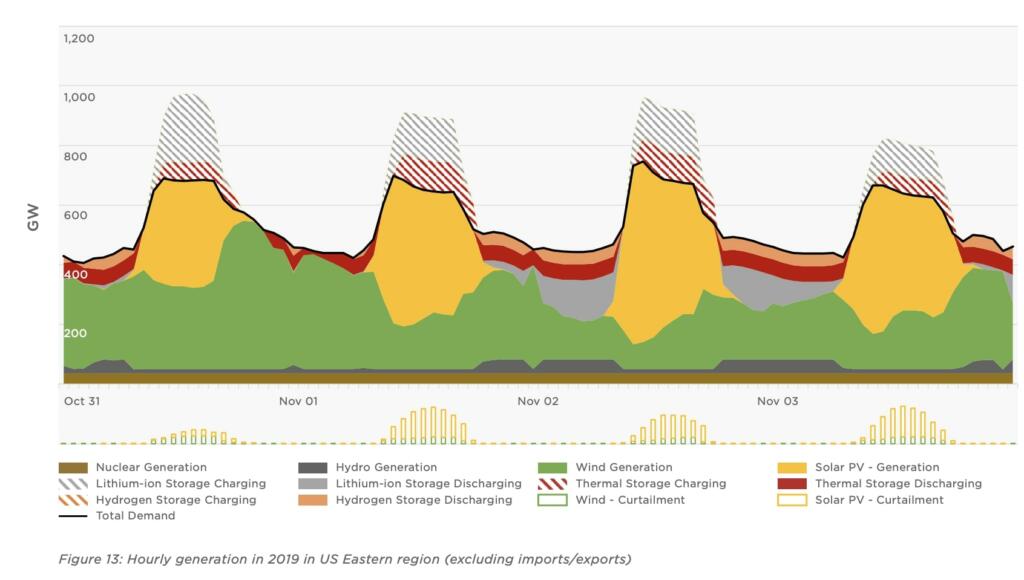Click the Oct 31 date label
The image size is (1024, 580).
81,401
